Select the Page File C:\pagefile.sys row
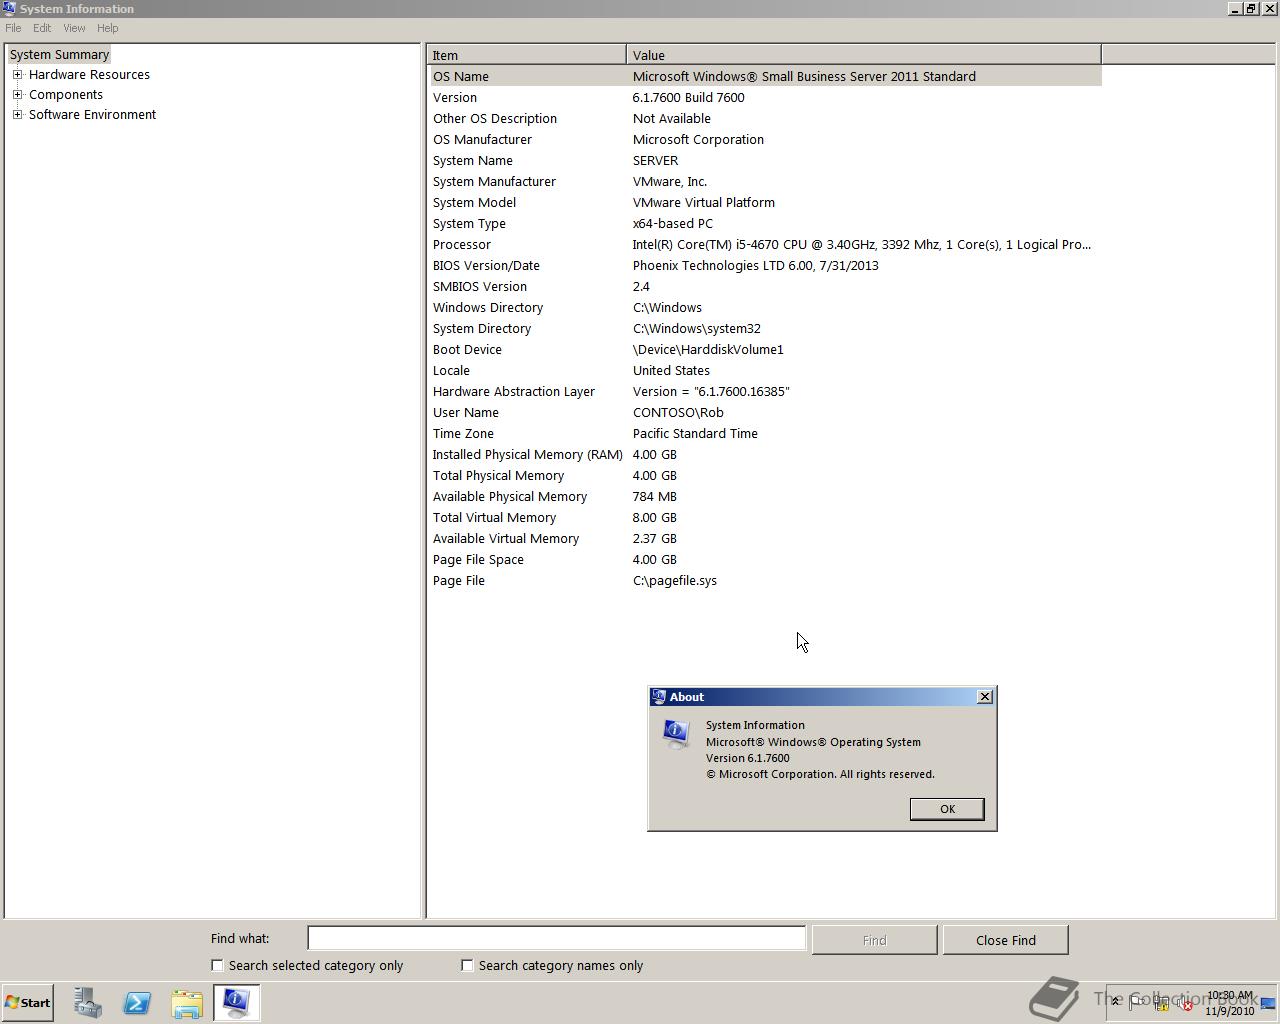The height and width of the screenshot is (1024, 1280). [x=765, y=580]
